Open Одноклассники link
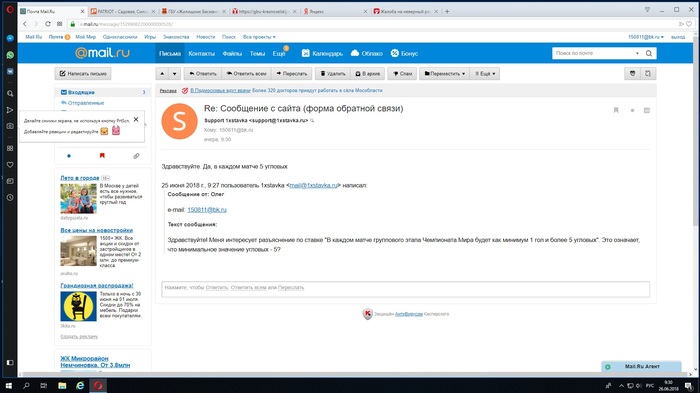 click(120, 37)
